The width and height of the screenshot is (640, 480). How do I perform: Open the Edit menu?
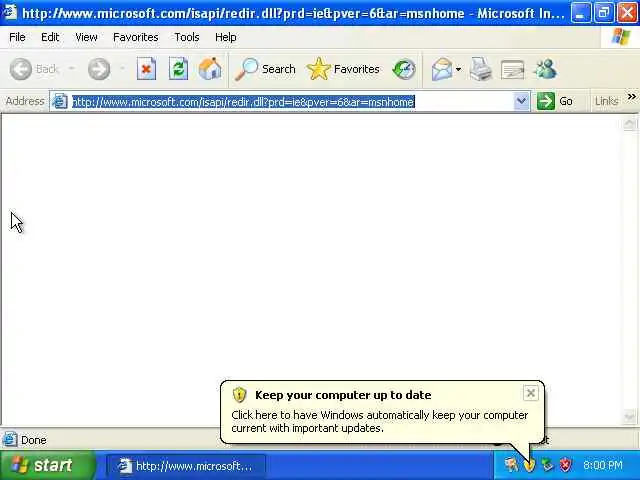(50, 37)
